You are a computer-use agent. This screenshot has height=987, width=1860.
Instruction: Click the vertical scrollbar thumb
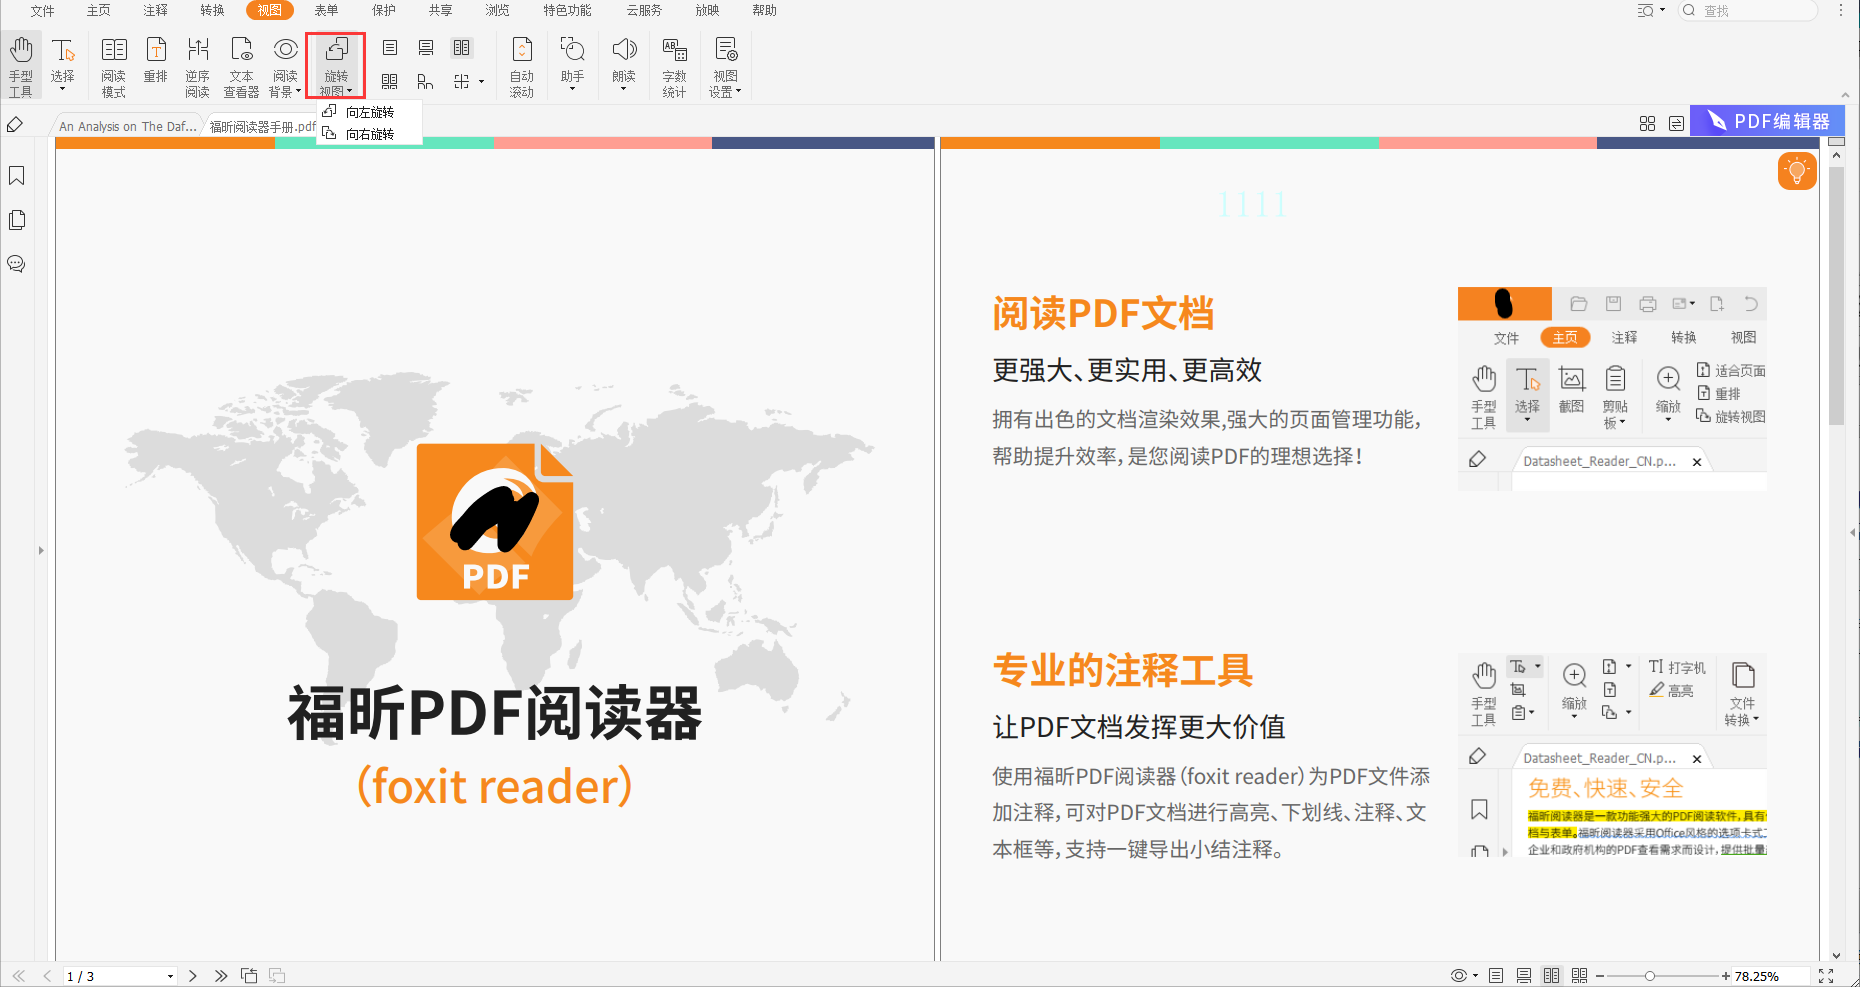[x=1836, y=295]
